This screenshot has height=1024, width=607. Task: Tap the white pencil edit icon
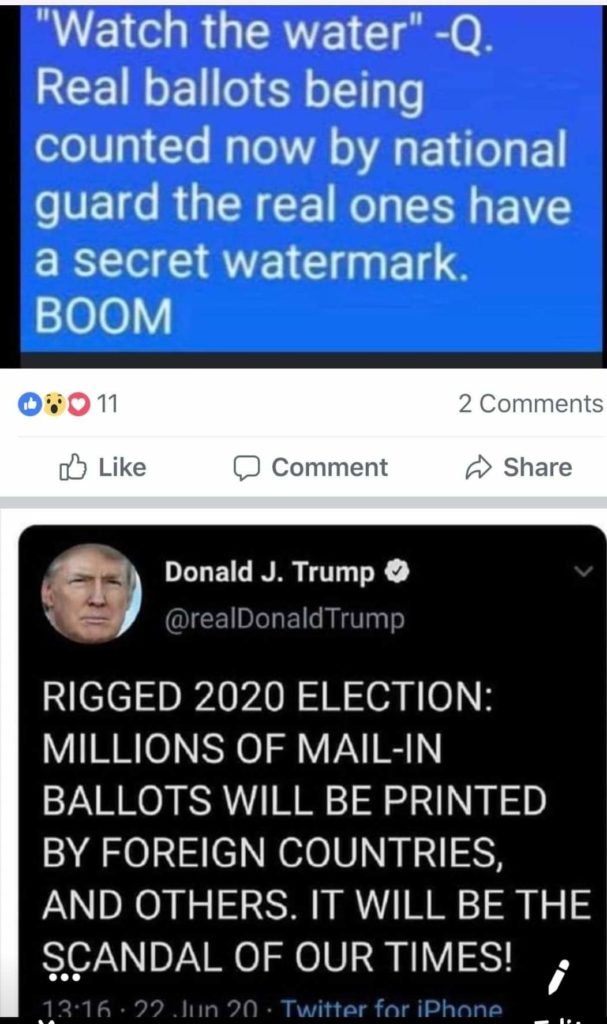click(557, 977)
